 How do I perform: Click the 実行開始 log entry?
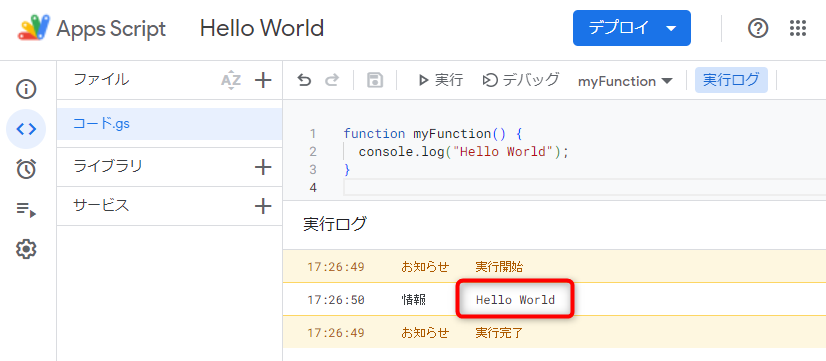(499, 267)
